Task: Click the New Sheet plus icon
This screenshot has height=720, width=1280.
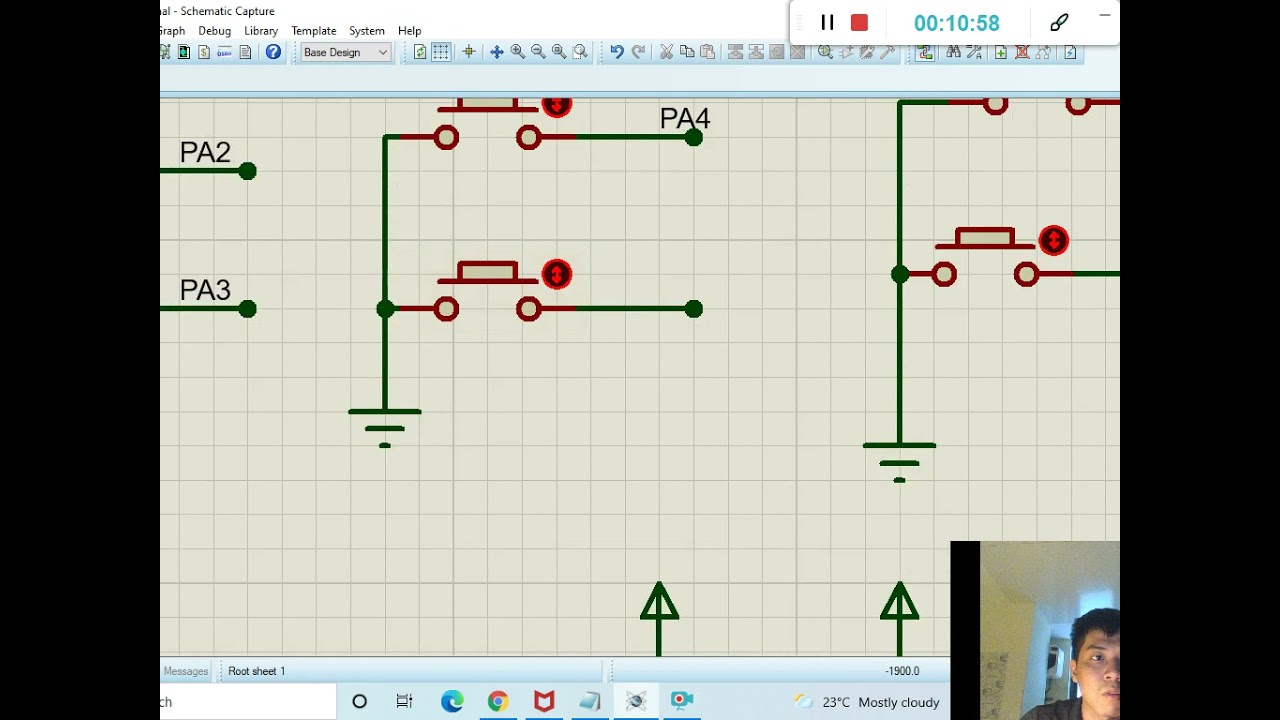Action: click(1001, 52)
